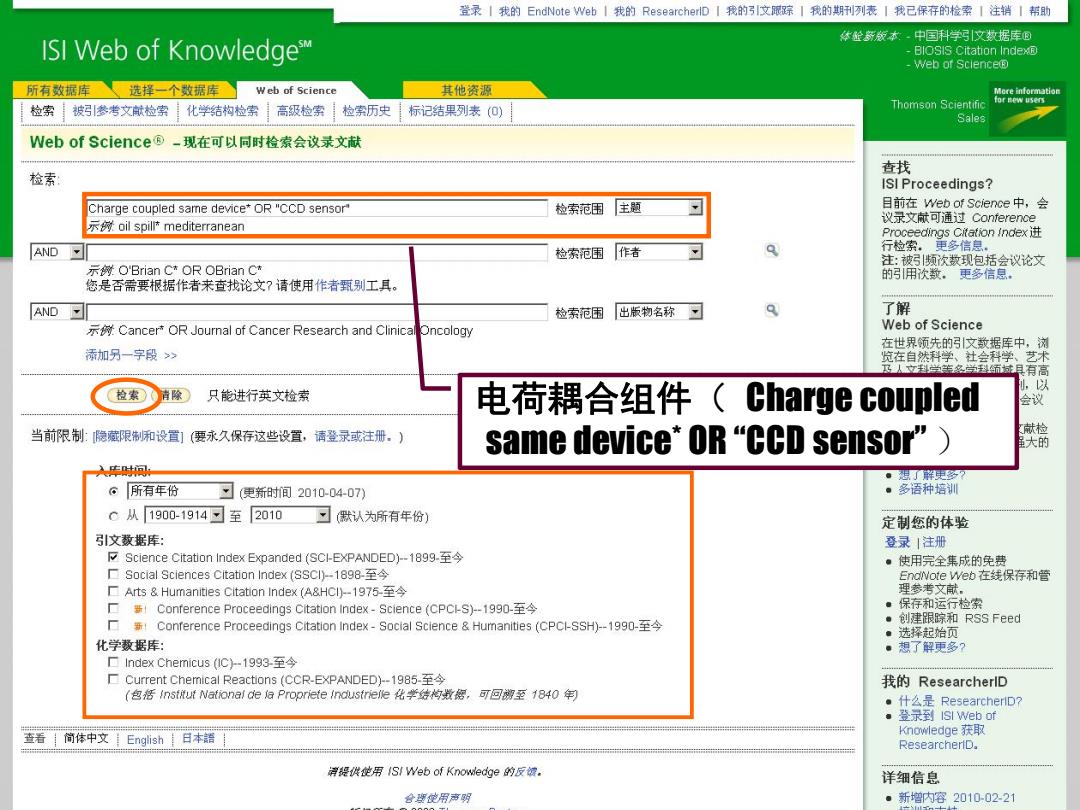This screenshot has height=810, width=1080.
Task: Tick Science Citation Index Expanded checkbox
Action: [x=114, y=557]
